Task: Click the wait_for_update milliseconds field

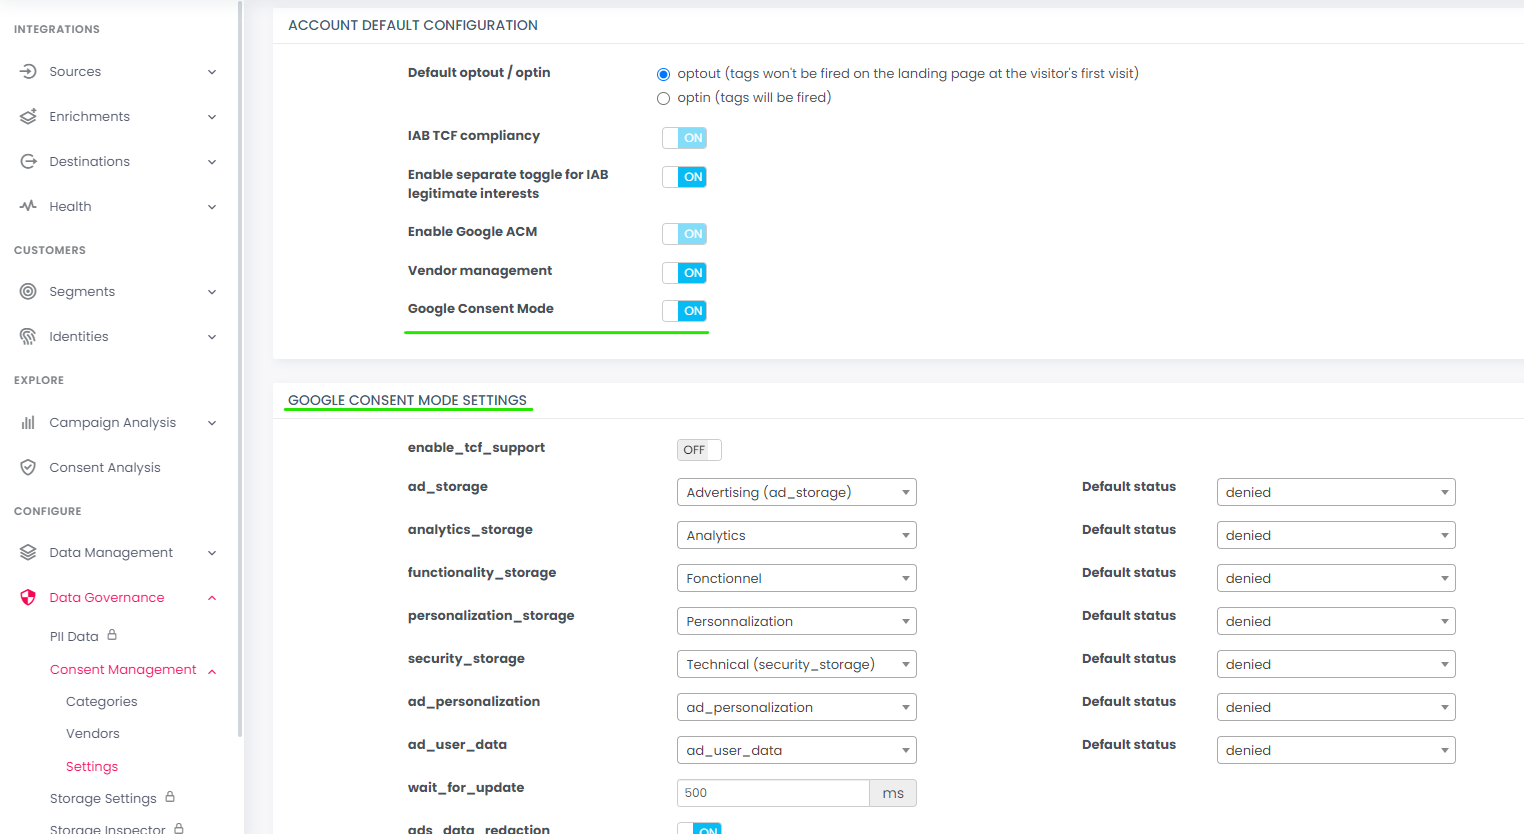Action: pyautogui.click(x=772, y=793)
